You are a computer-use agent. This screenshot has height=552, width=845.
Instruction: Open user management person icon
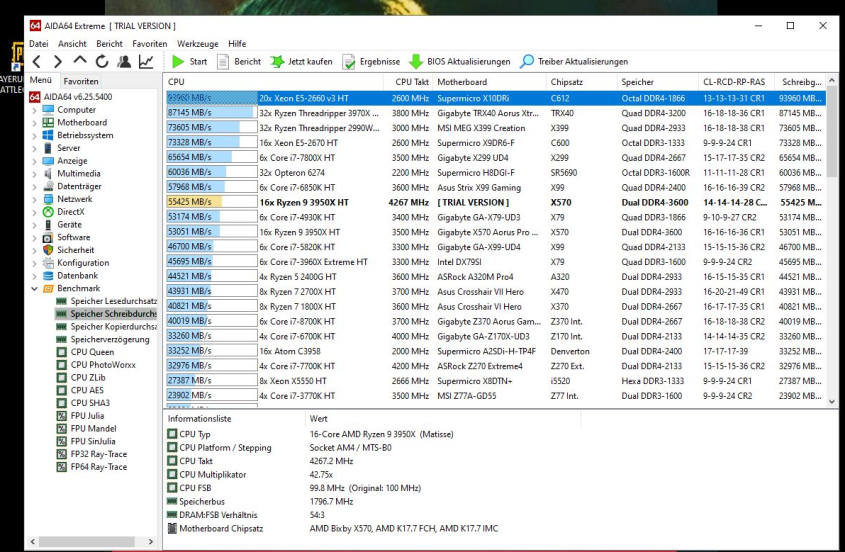coord(124,61)
